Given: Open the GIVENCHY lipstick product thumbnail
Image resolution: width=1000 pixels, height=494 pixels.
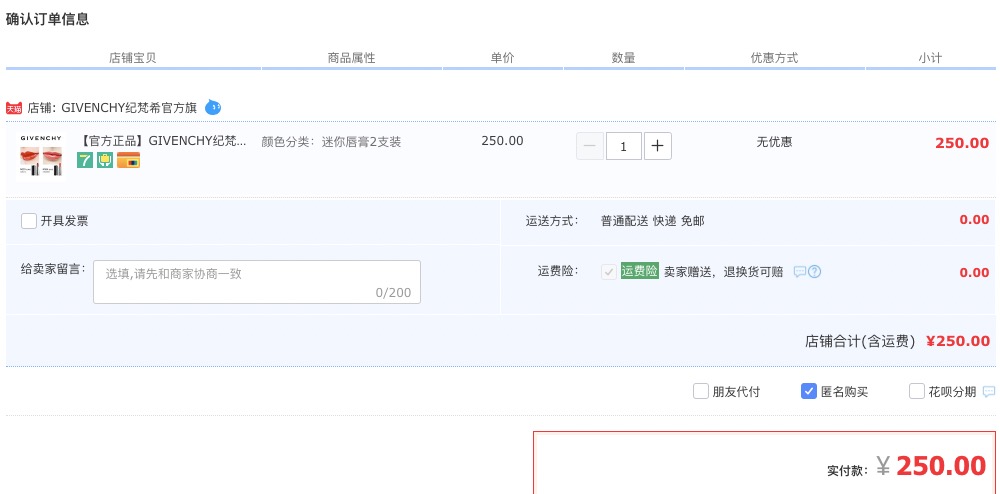Looking at the screenshot, I should (41, 156).
